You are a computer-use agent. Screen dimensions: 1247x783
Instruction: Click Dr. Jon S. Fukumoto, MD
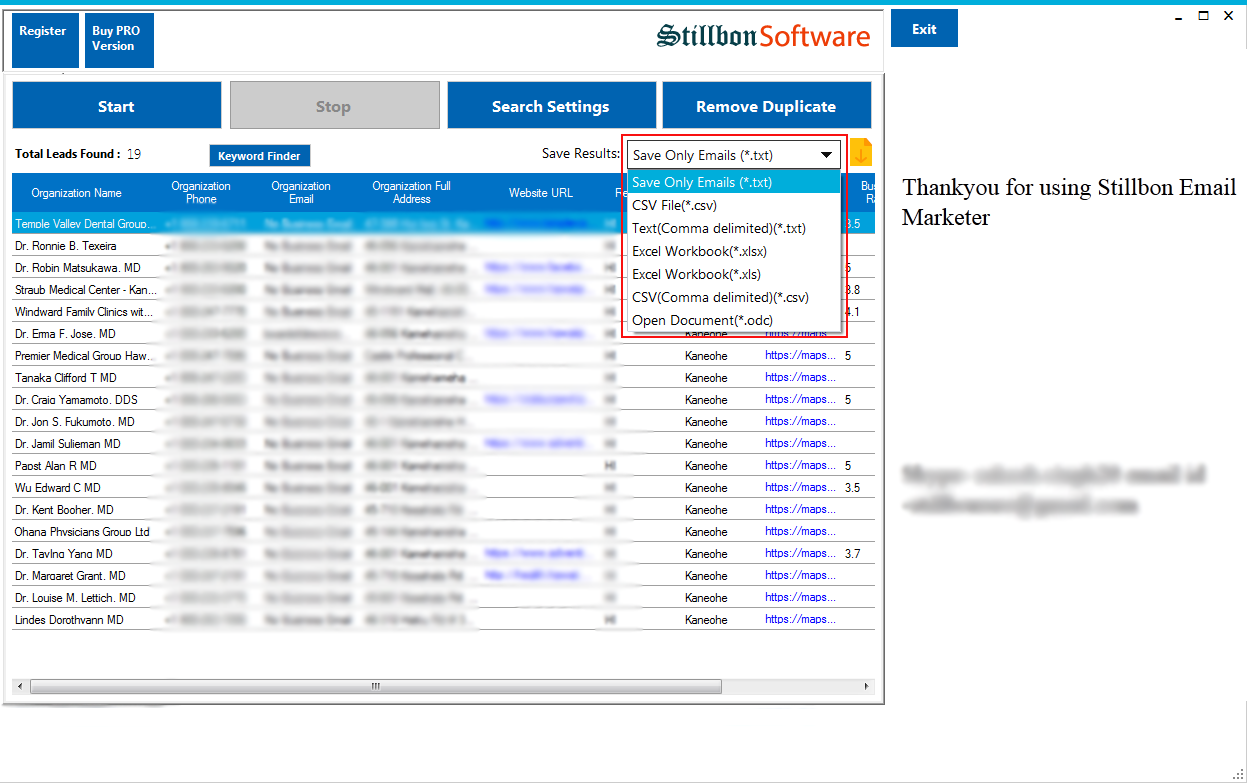point(75,422)
